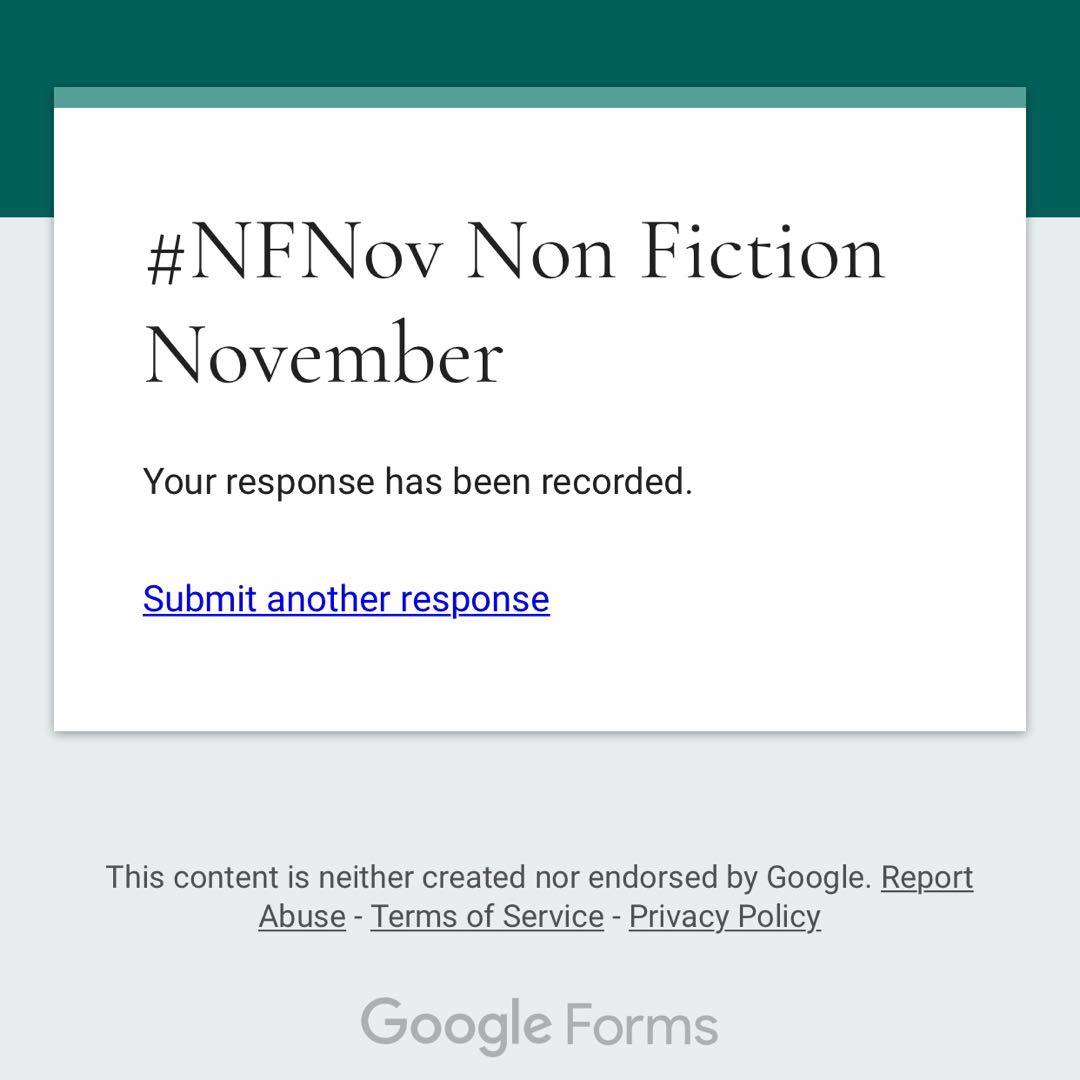
Task: Open the Terms of Service link
Action: click(487, 916)
